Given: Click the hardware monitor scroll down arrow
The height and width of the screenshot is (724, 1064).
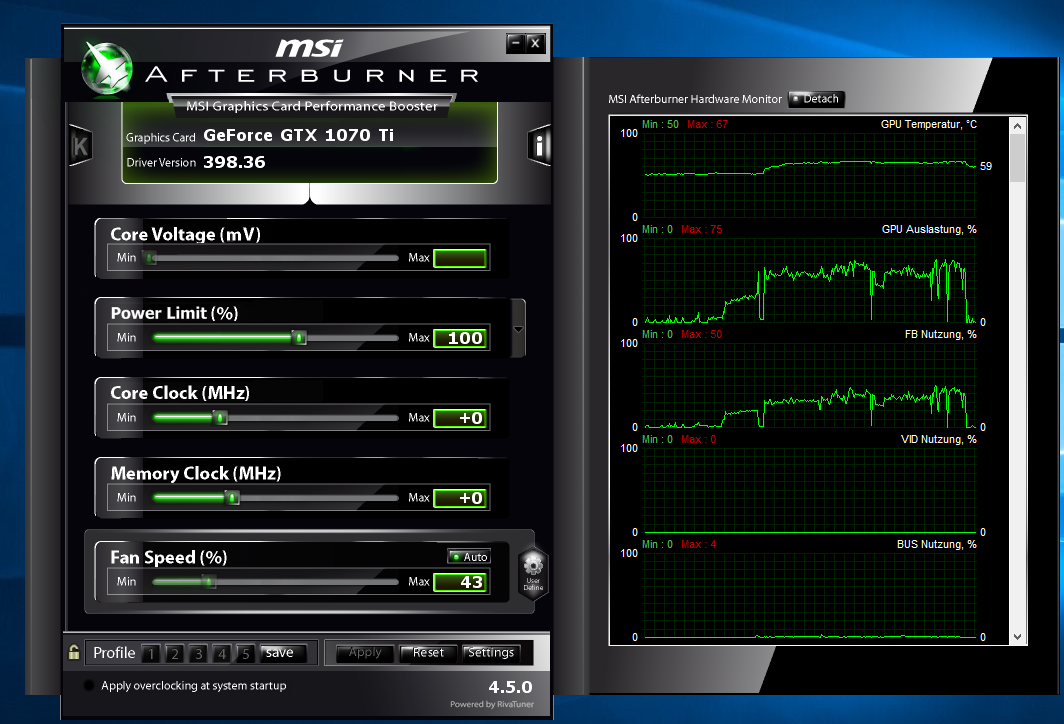Looking at the screenshot, I should pos(1016,636).
